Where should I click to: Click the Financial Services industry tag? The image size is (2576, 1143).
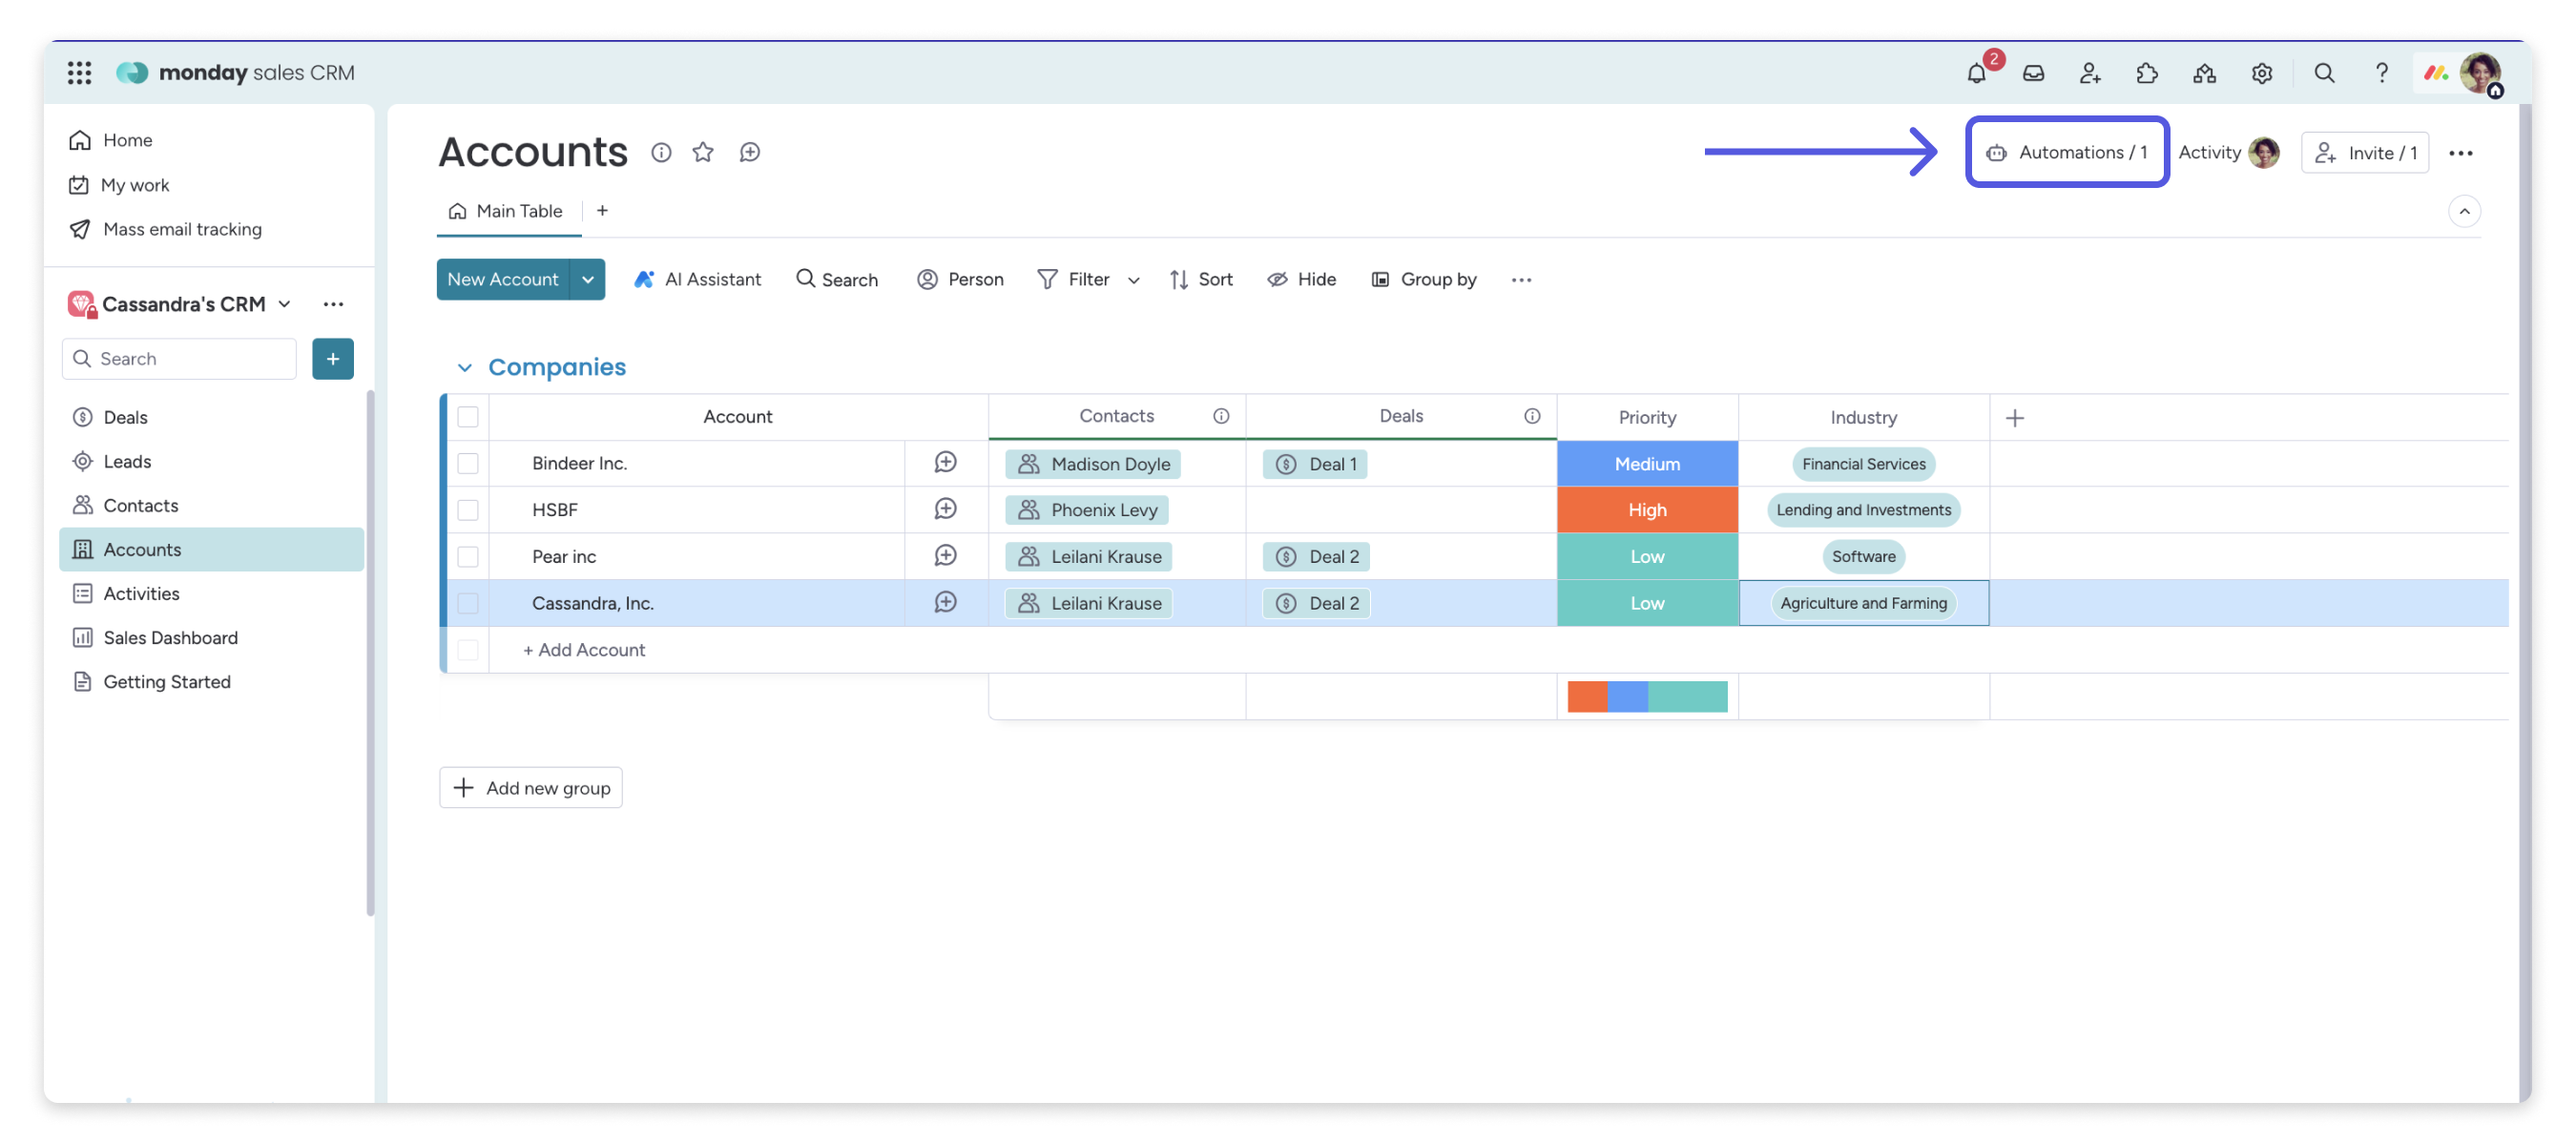click(x=1863, y=464)
